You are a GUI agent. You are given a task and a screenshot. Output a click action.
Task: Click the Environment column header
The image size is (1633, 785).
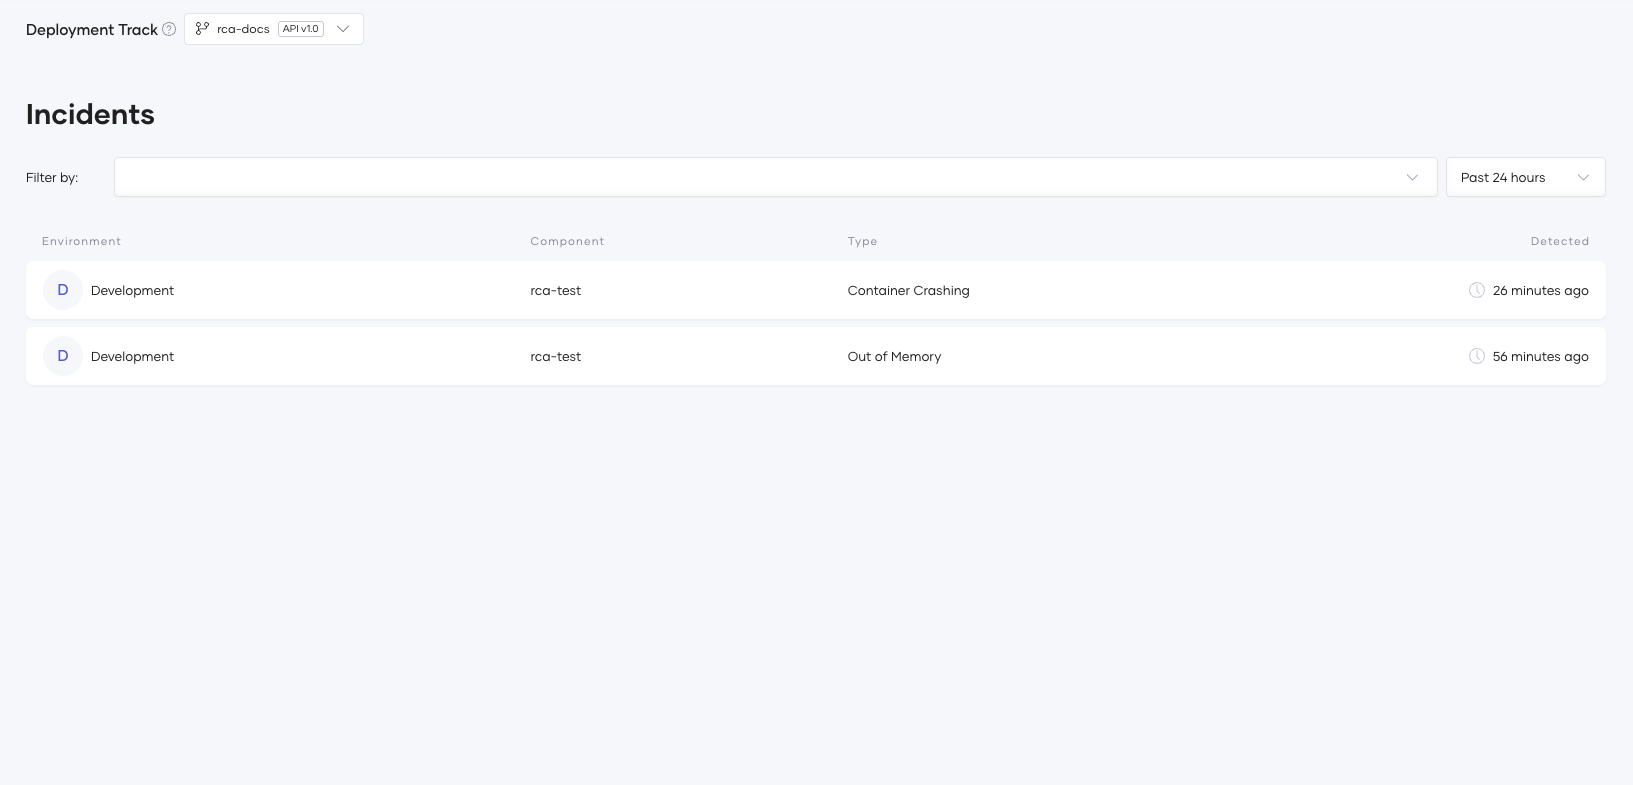coord(81,241)
